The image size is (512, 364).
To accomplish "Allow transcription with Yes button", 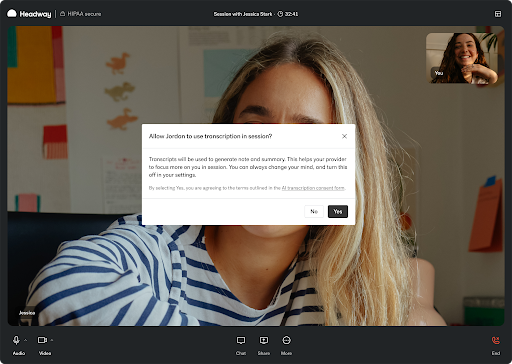I will pyautogui.click(x=338, y=211).
